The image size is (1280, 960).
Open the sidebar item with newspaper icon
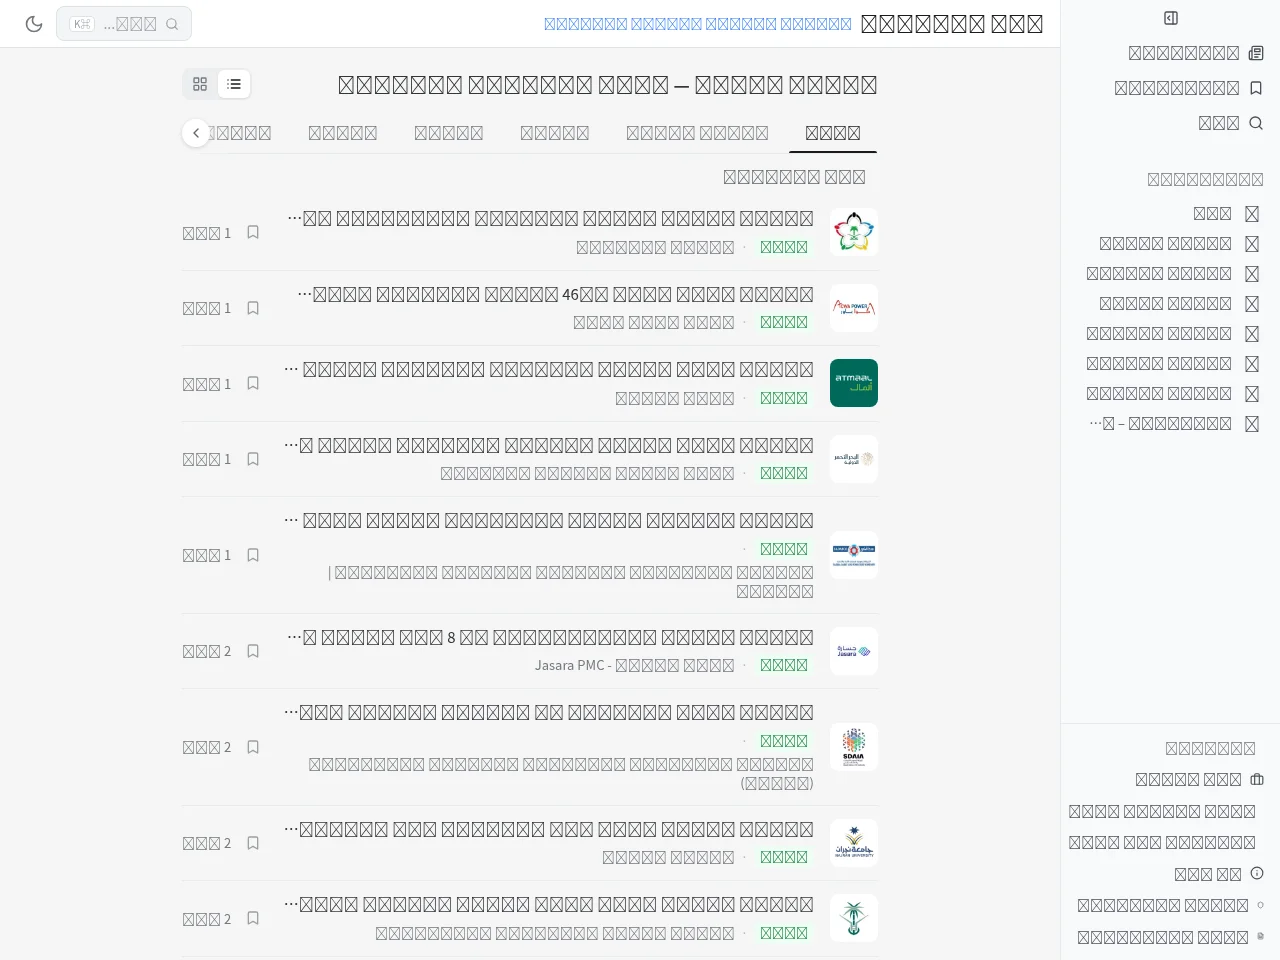click(1196, 53)
